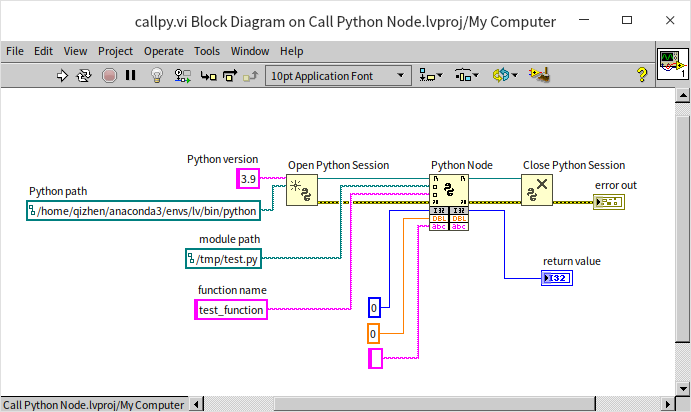The image size is (691, 412).
Task: Toggle Highlight Execution light bulb
Action: click(x=157, y=75)
